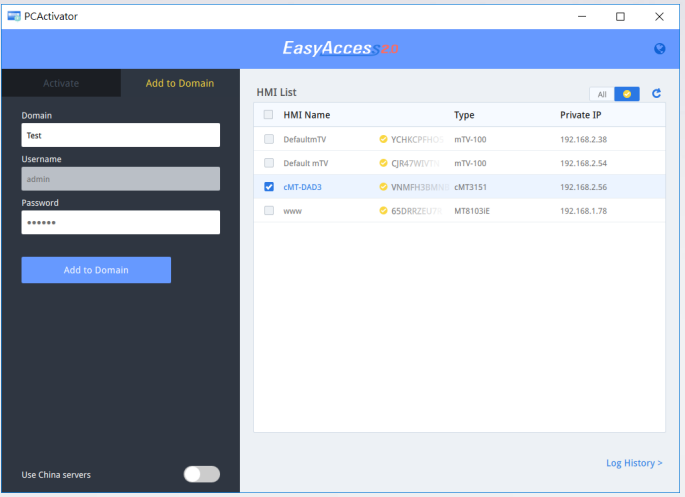Click the HMI Name column header
The height and width of the screenshot is (497, 685).
coord(307,115)
